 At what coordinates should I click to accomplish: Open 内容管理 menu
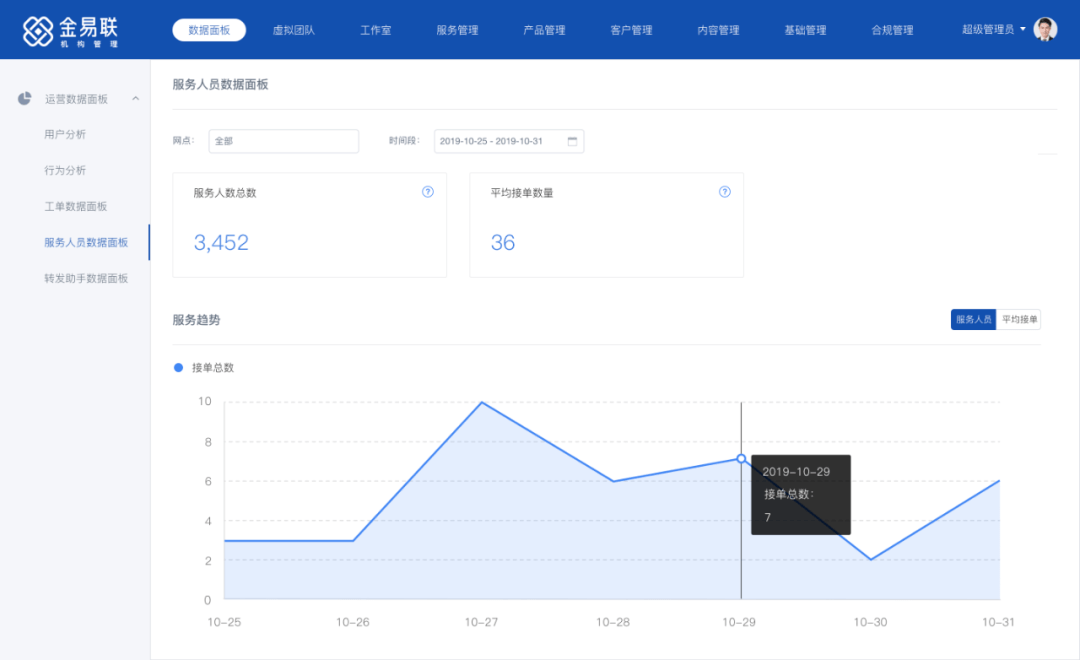(718, 30)
